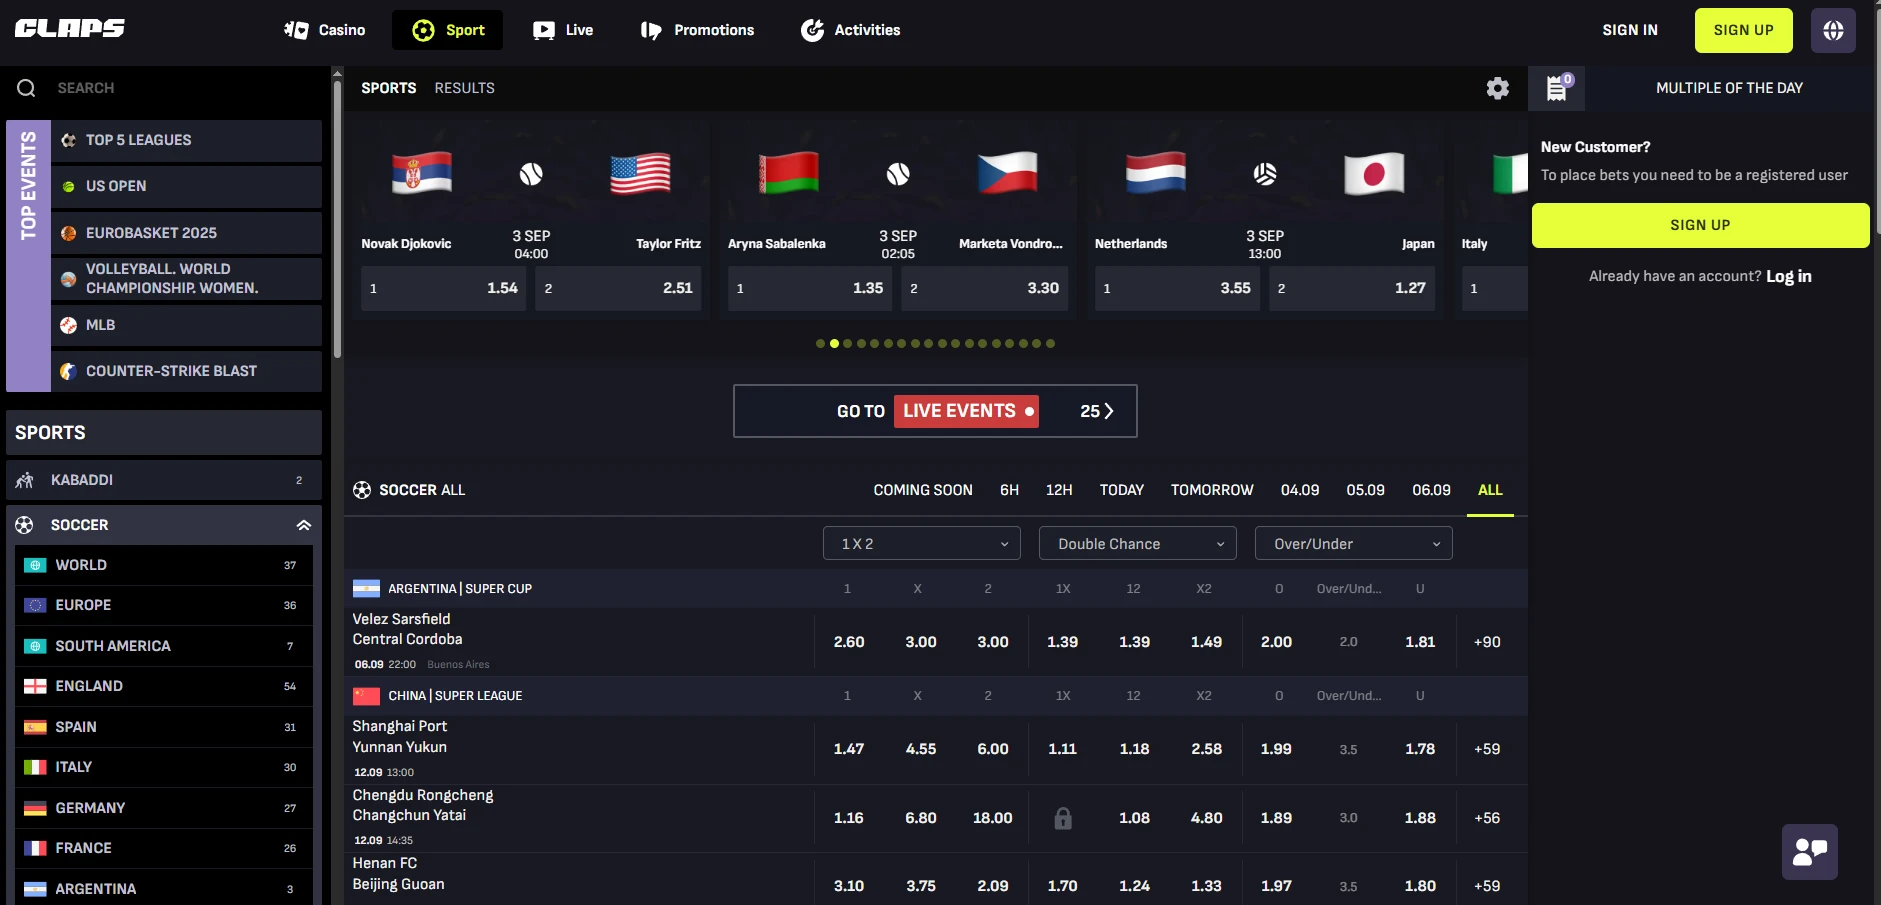
Task: Click the Activities icon
Action: coord(810,29)
